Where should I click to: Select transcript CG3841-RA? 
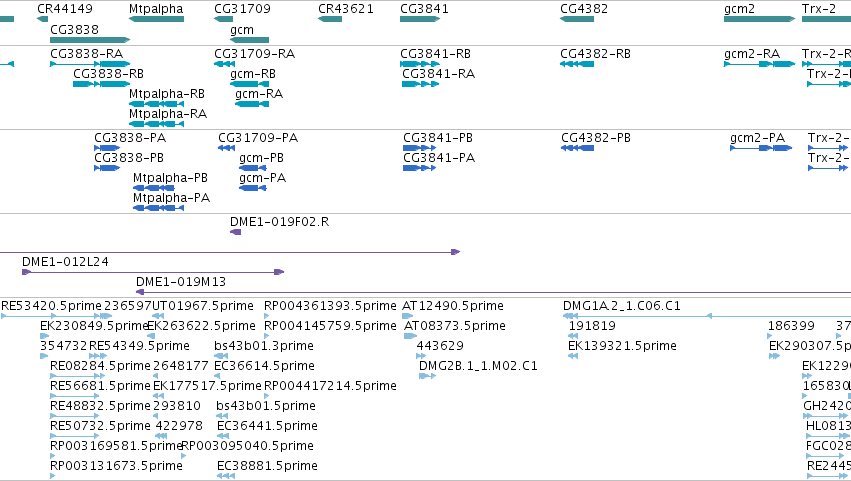(439, 74)
